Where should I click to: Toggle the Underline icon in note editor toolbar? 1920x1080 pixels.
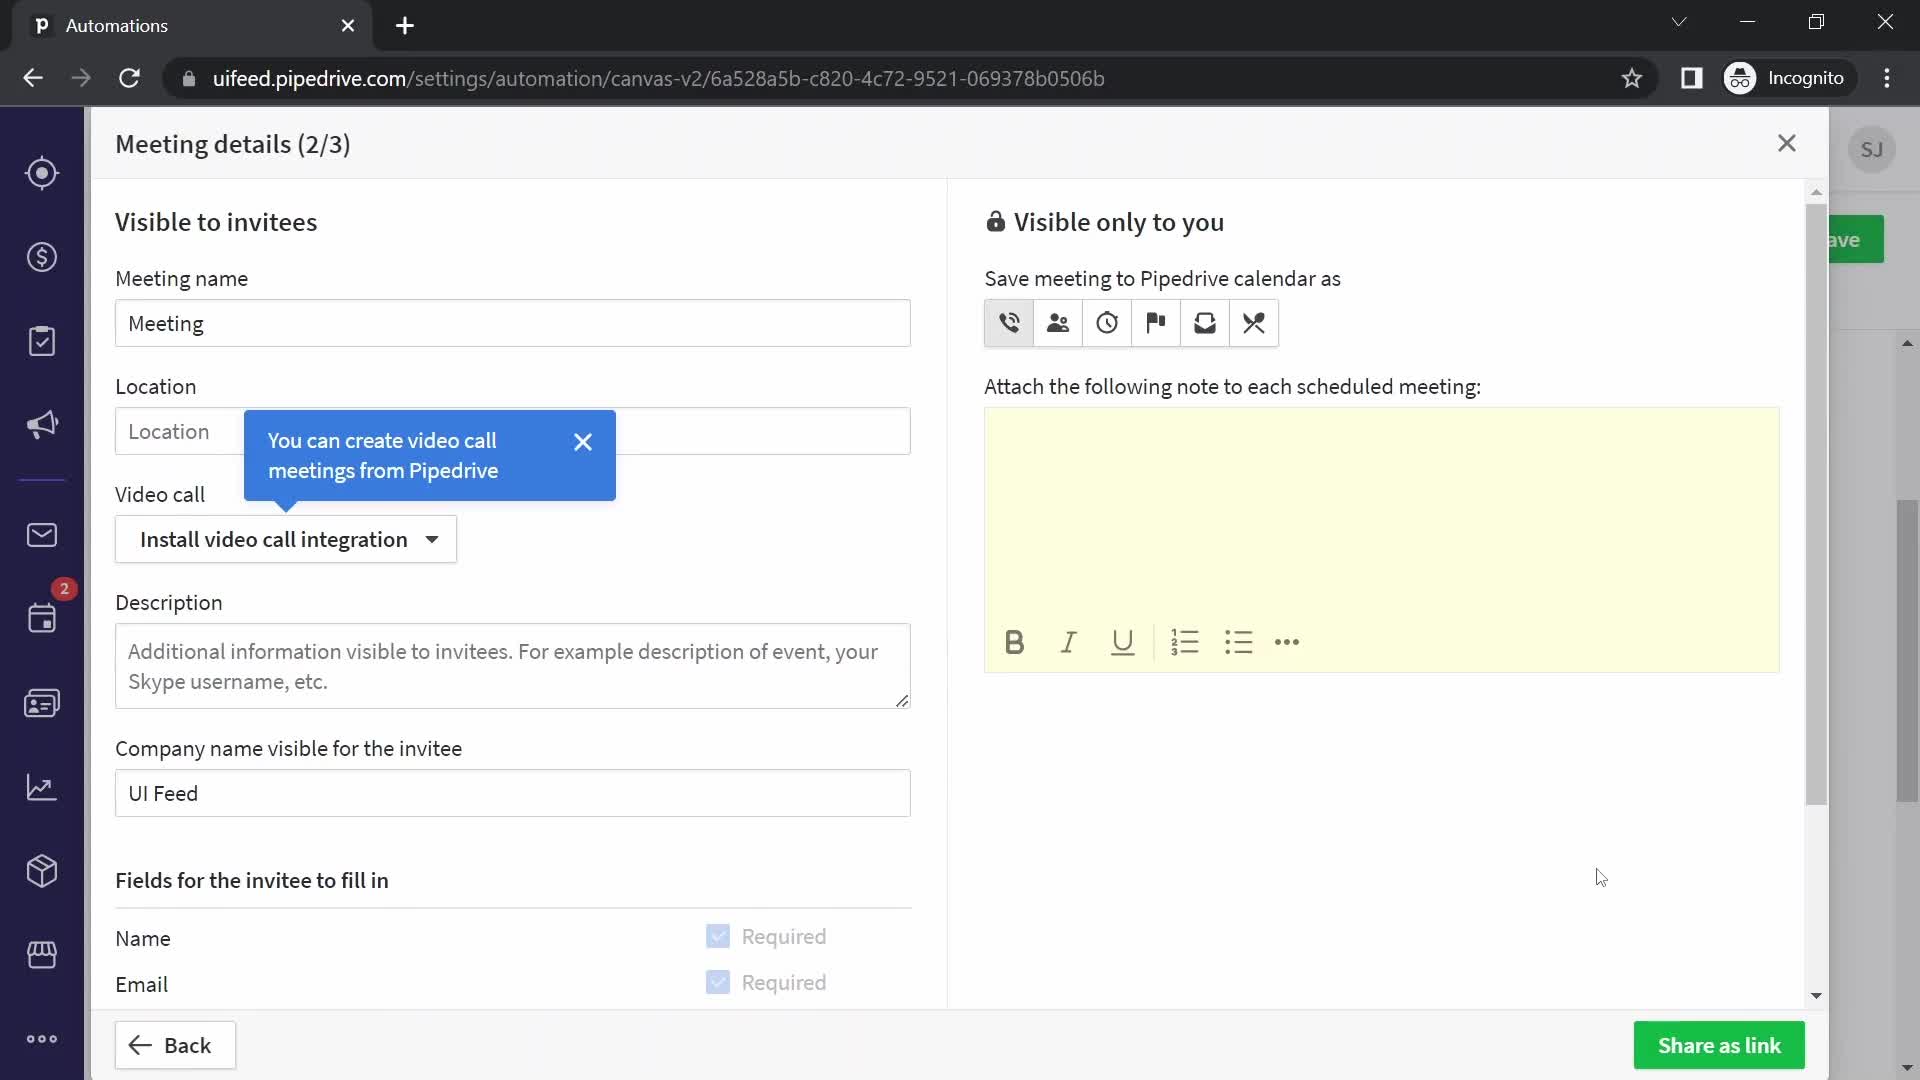(1121, 642)
